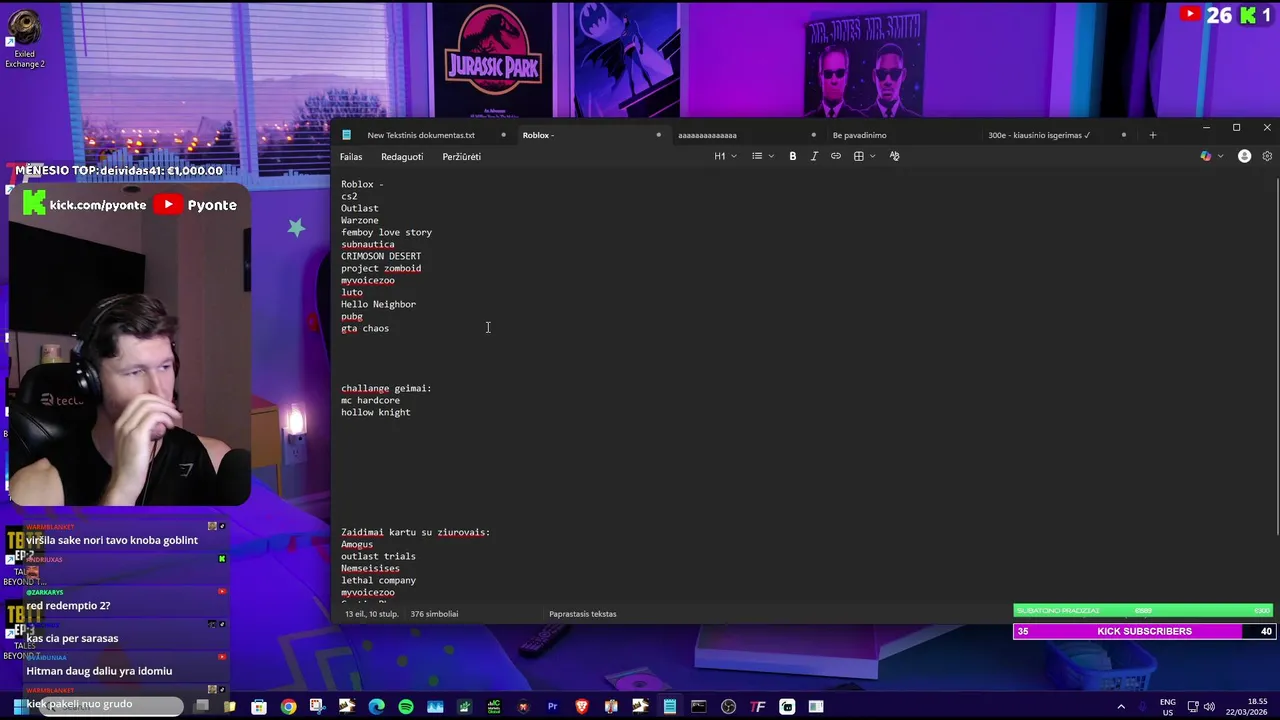Screen dimensions: 1280x720
Task: Insert a link using the link icon
Action: (x=836, y=156)
